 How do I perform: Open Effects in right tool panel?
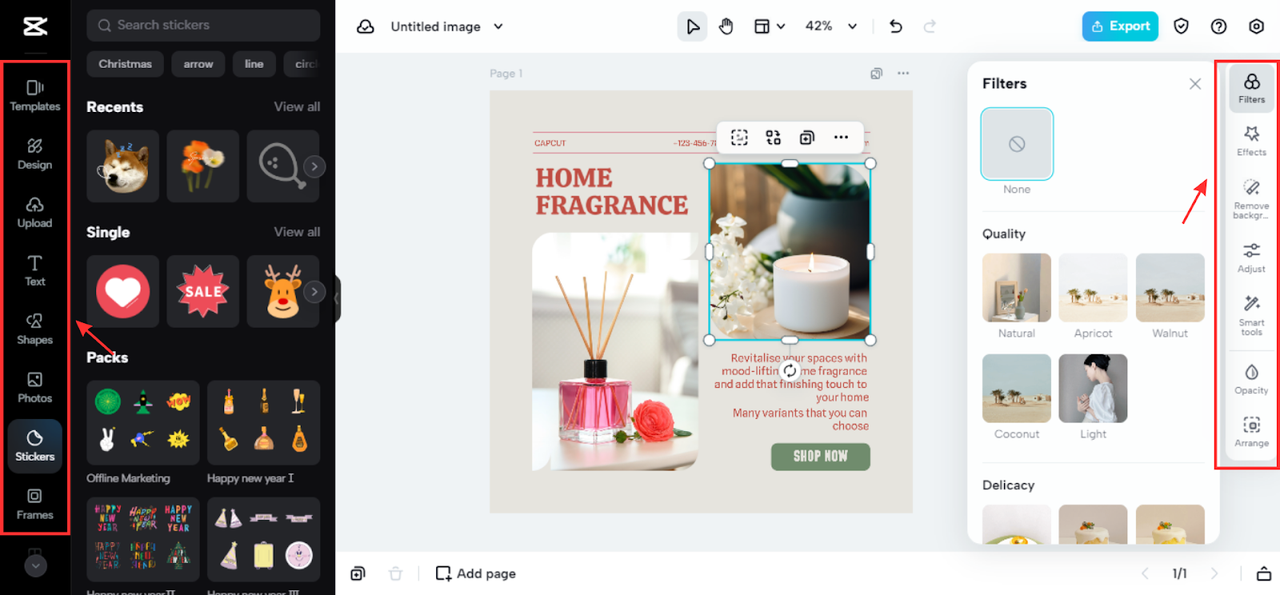(x=1251, y=140)
